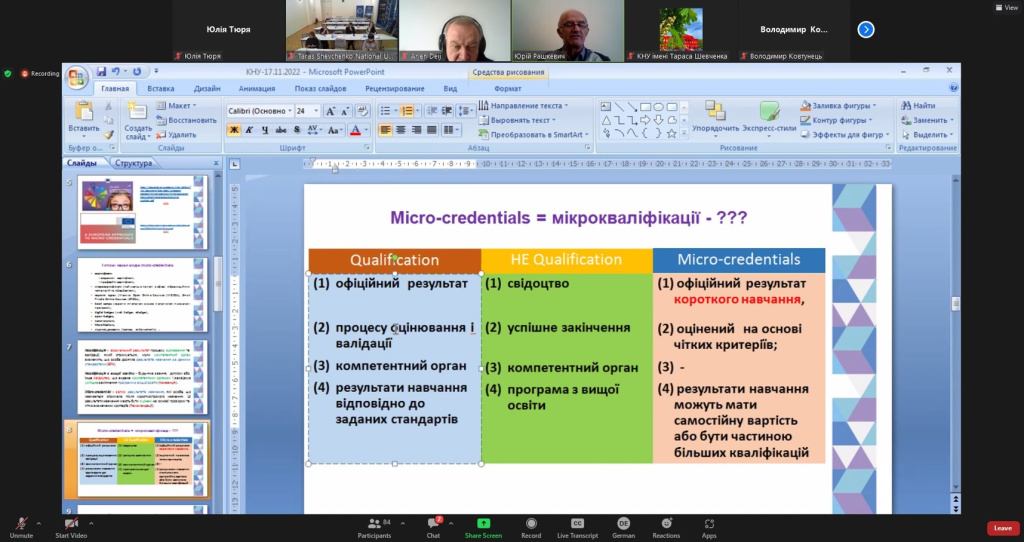
Task: Open Заливка фигуры fill color
Action: (838, 105)
